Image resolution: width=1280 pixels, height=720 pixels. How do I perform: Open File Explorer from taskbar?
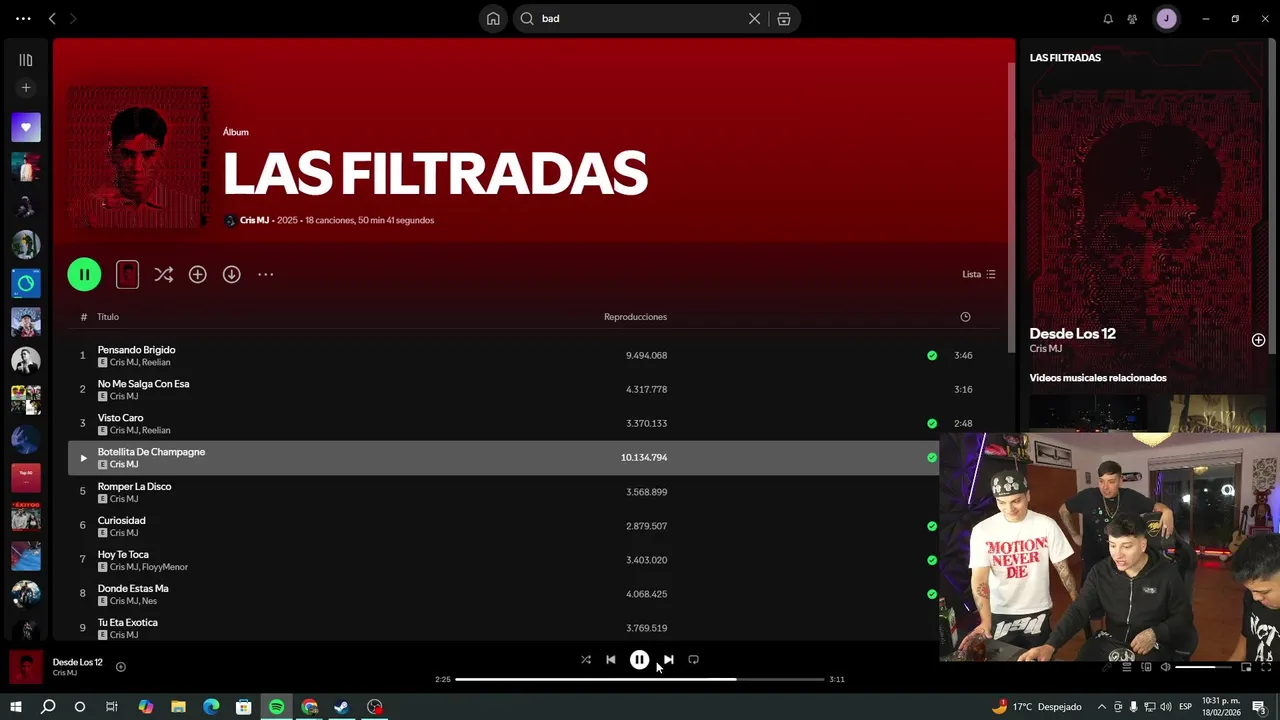(x=178, y=707)
